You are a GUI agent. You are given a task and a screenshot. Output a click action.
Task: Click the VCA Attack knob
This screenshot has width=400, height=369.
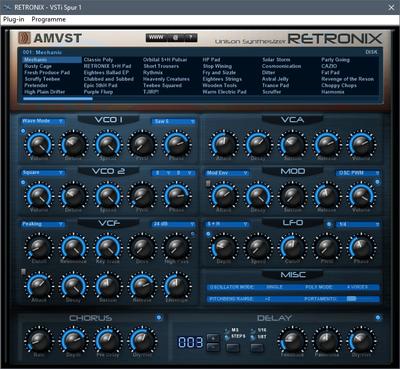coord(224,145)
